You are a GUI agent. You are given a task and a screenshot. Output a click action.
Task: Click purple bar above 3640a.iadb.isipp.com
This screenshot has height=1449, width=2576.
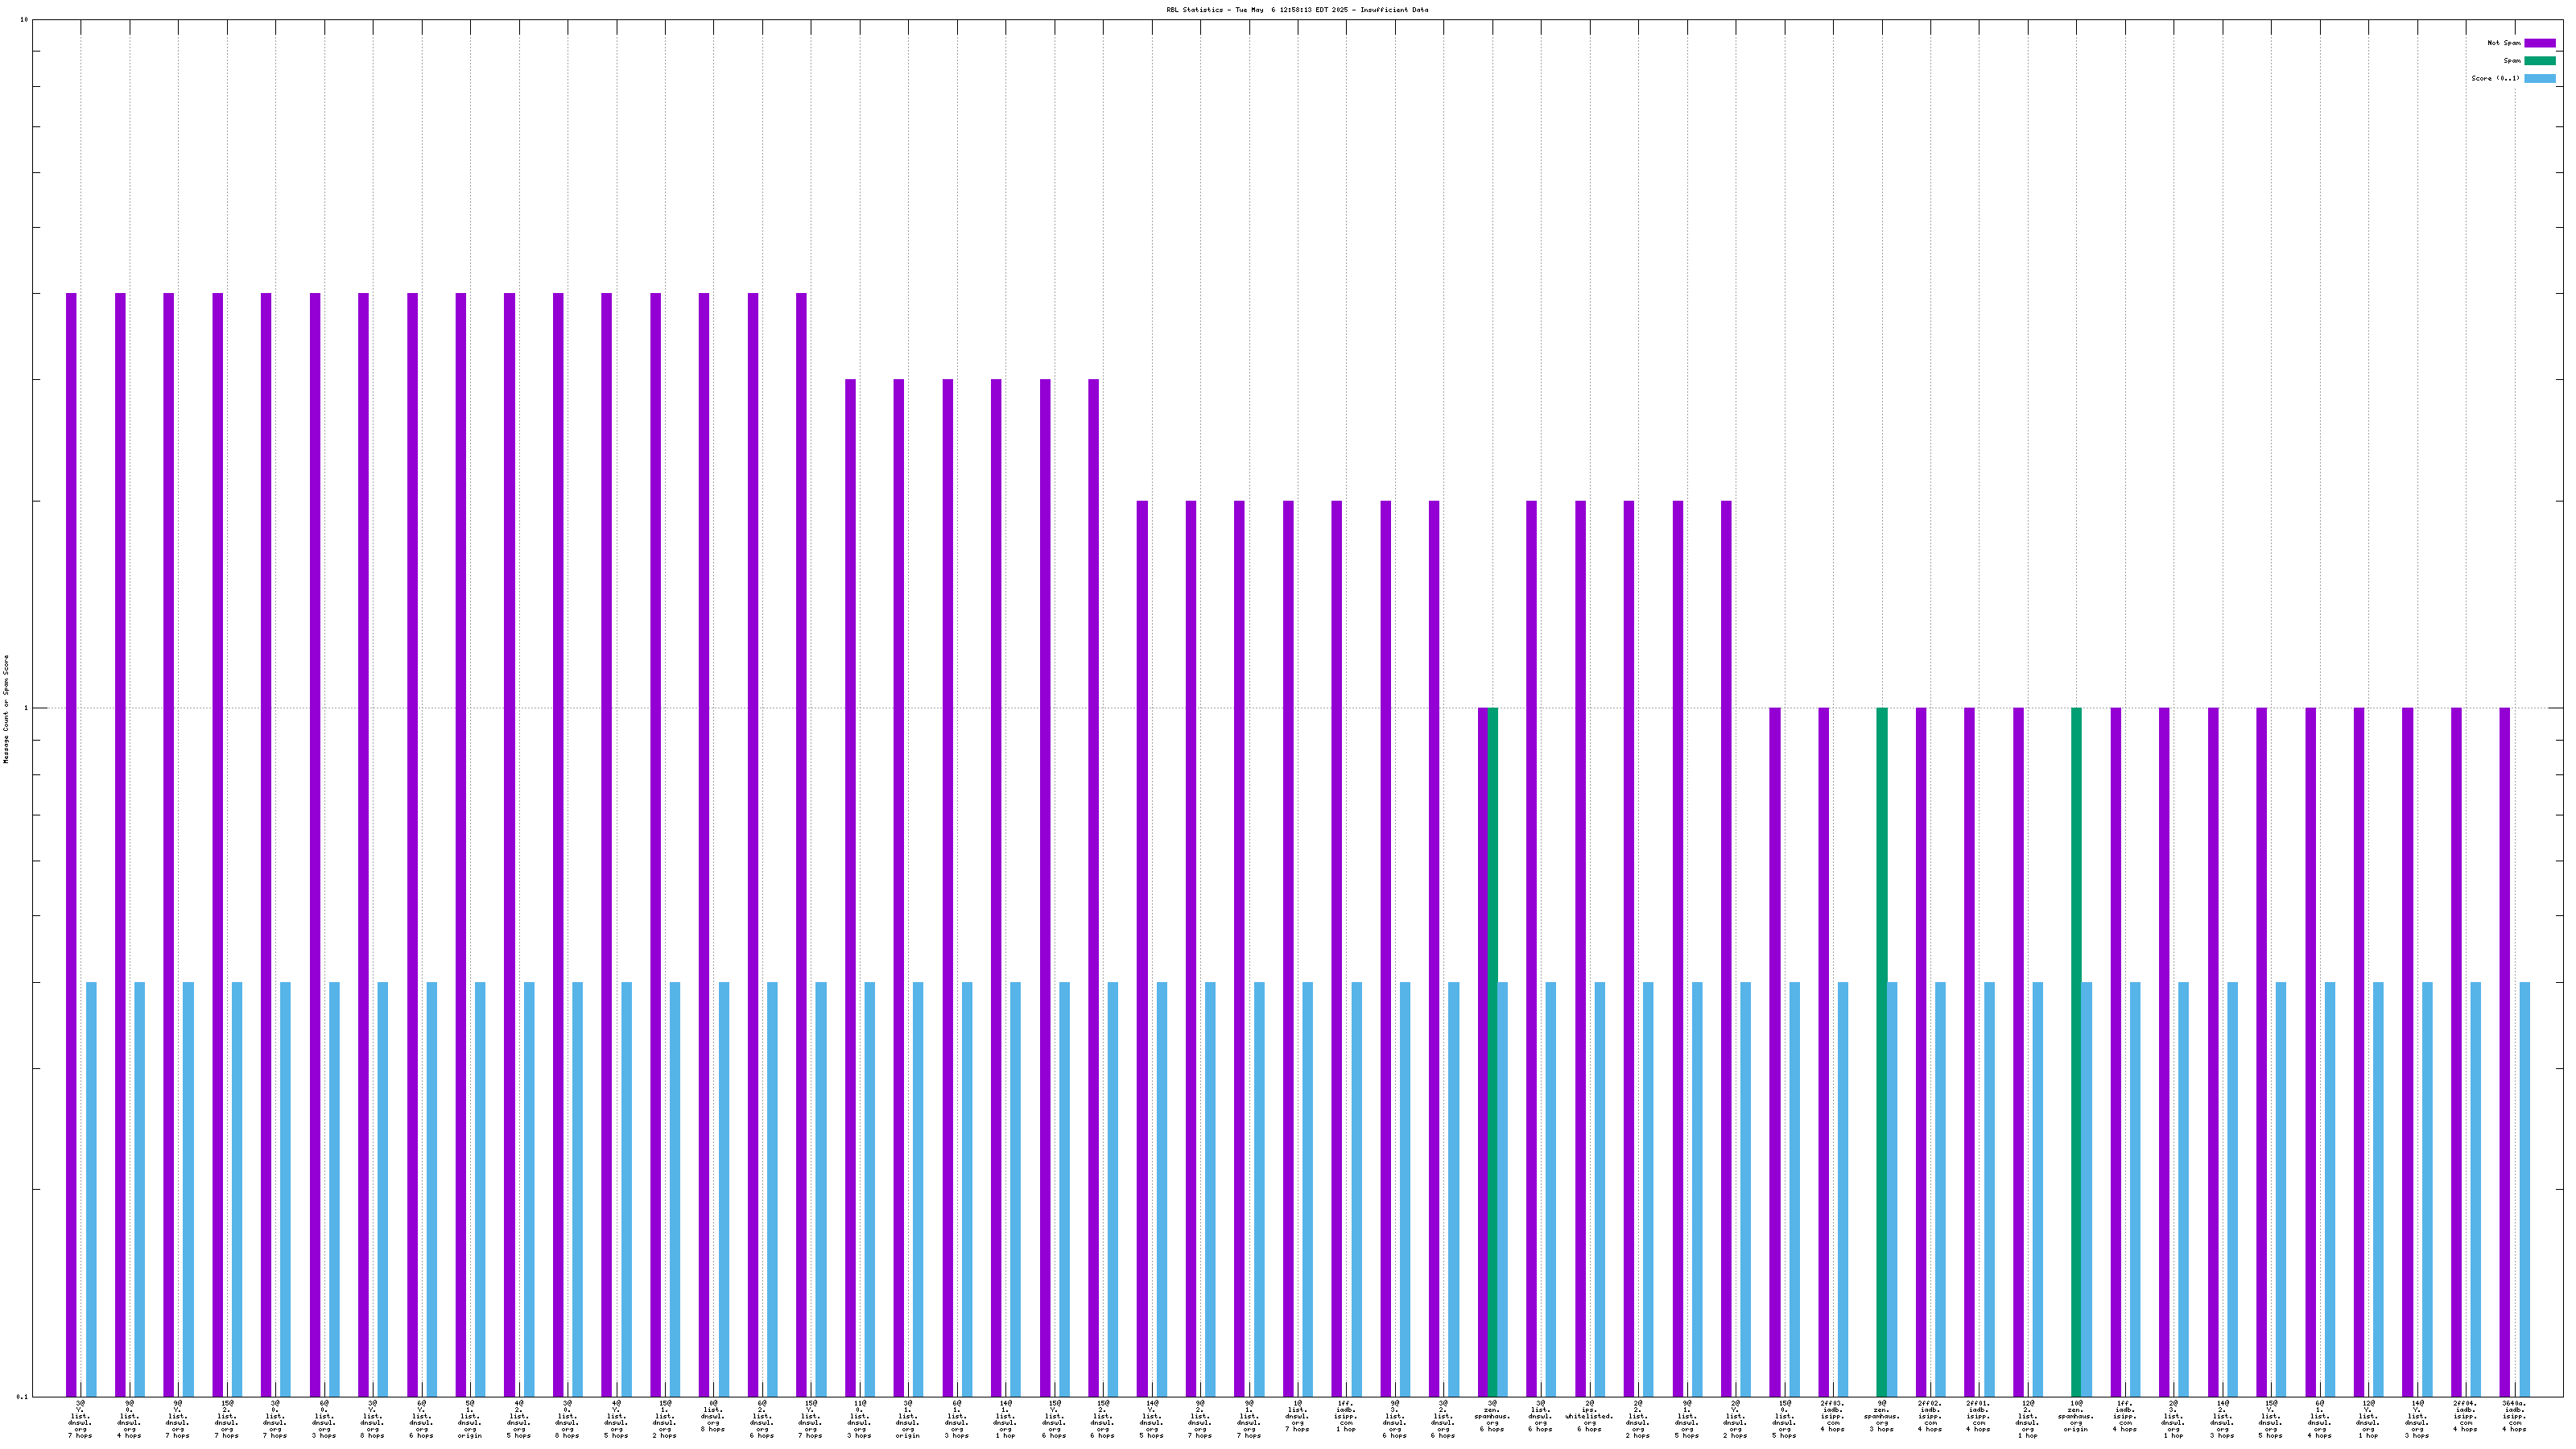2504,1050
